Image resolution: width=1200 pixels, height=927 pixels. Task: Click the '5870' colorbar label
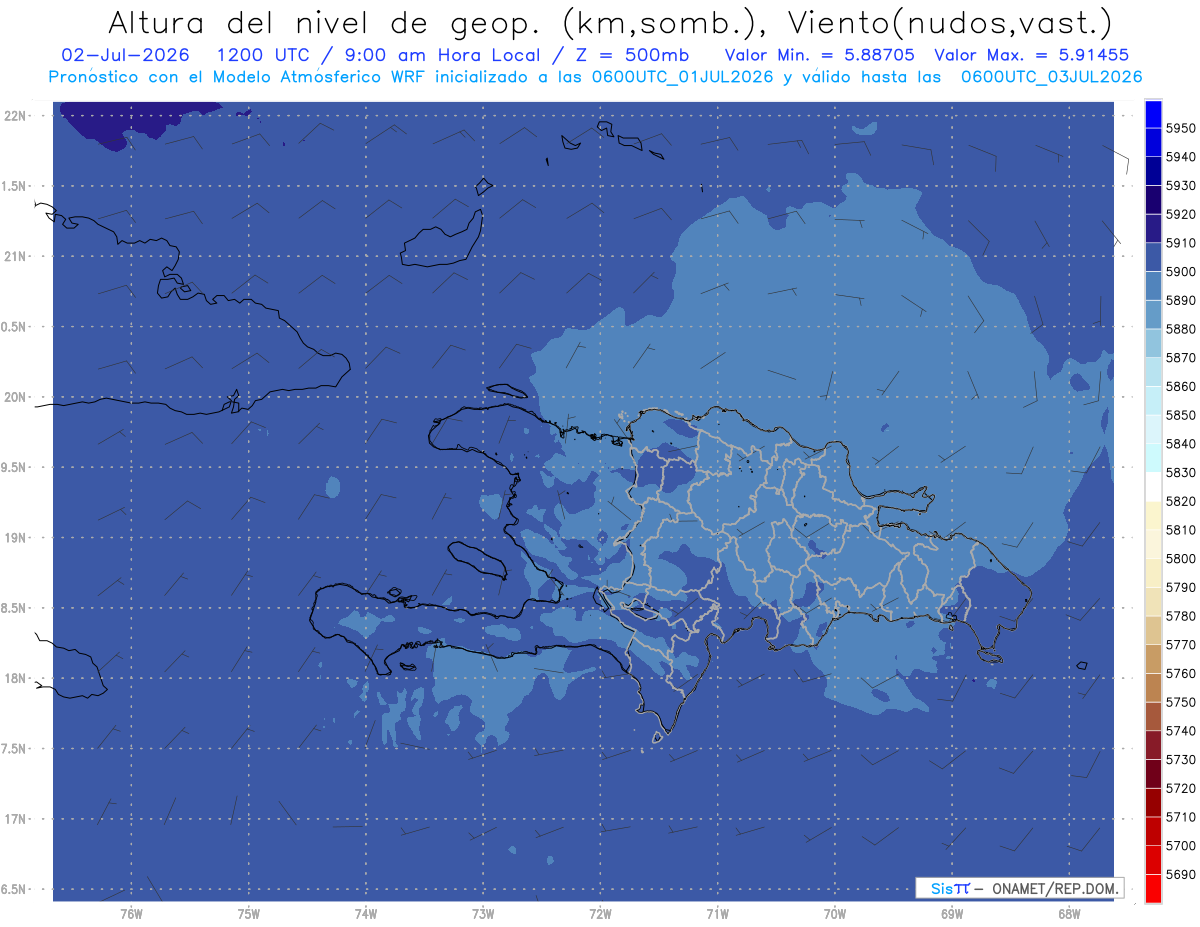pyautogui.click(x=1181, y=358)
